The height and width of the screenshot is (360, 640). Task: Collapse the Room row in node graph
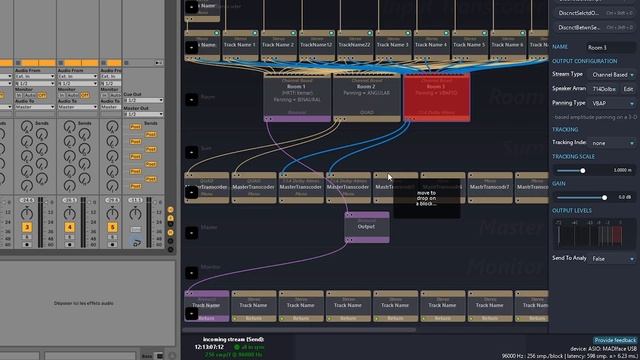[x=191, y=100]
